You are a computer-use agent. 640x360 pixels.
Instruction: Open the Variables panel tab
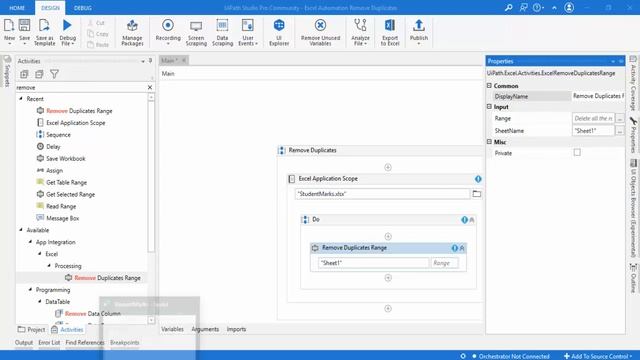coord(172,329)
